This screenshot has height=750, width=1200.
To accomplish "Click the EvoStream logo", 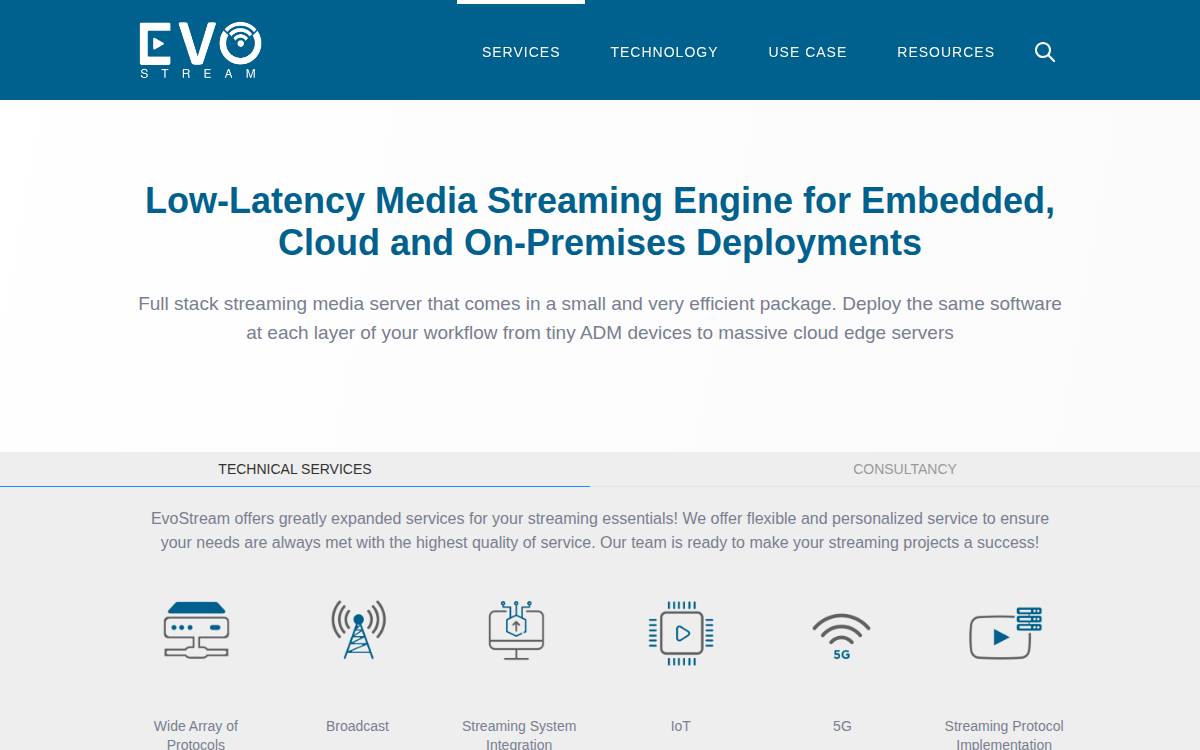I will point(200,50).
